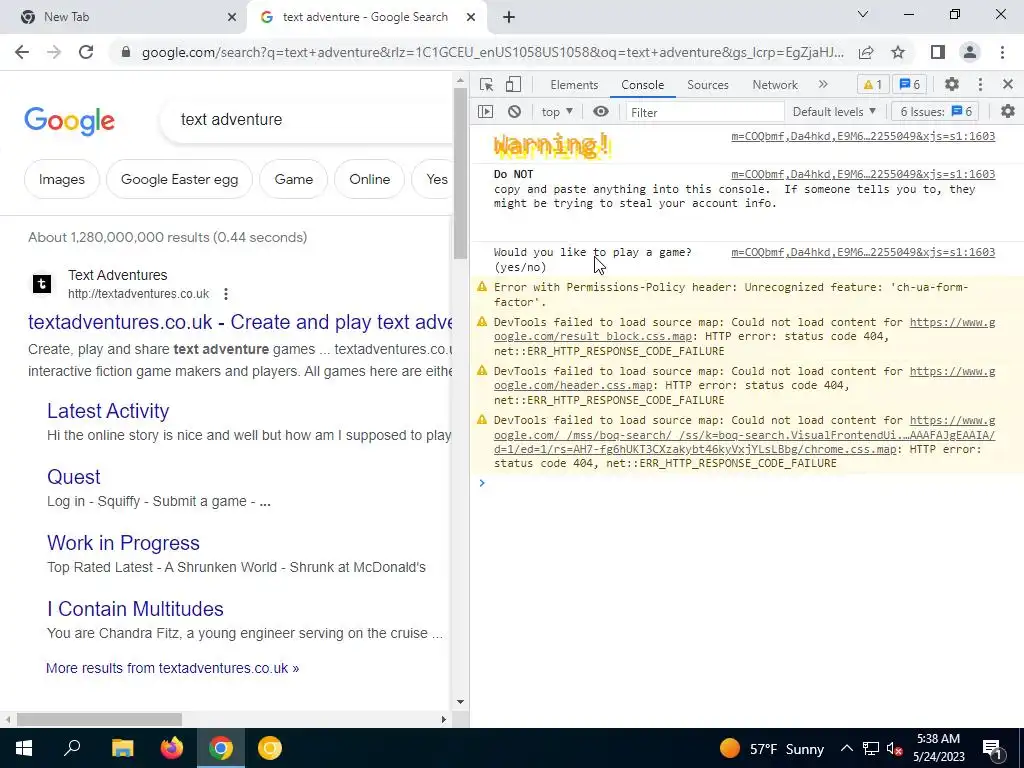The image size is (1024, 768).
Task: Open the tab search chevron
Action: [x=863, y=14]
